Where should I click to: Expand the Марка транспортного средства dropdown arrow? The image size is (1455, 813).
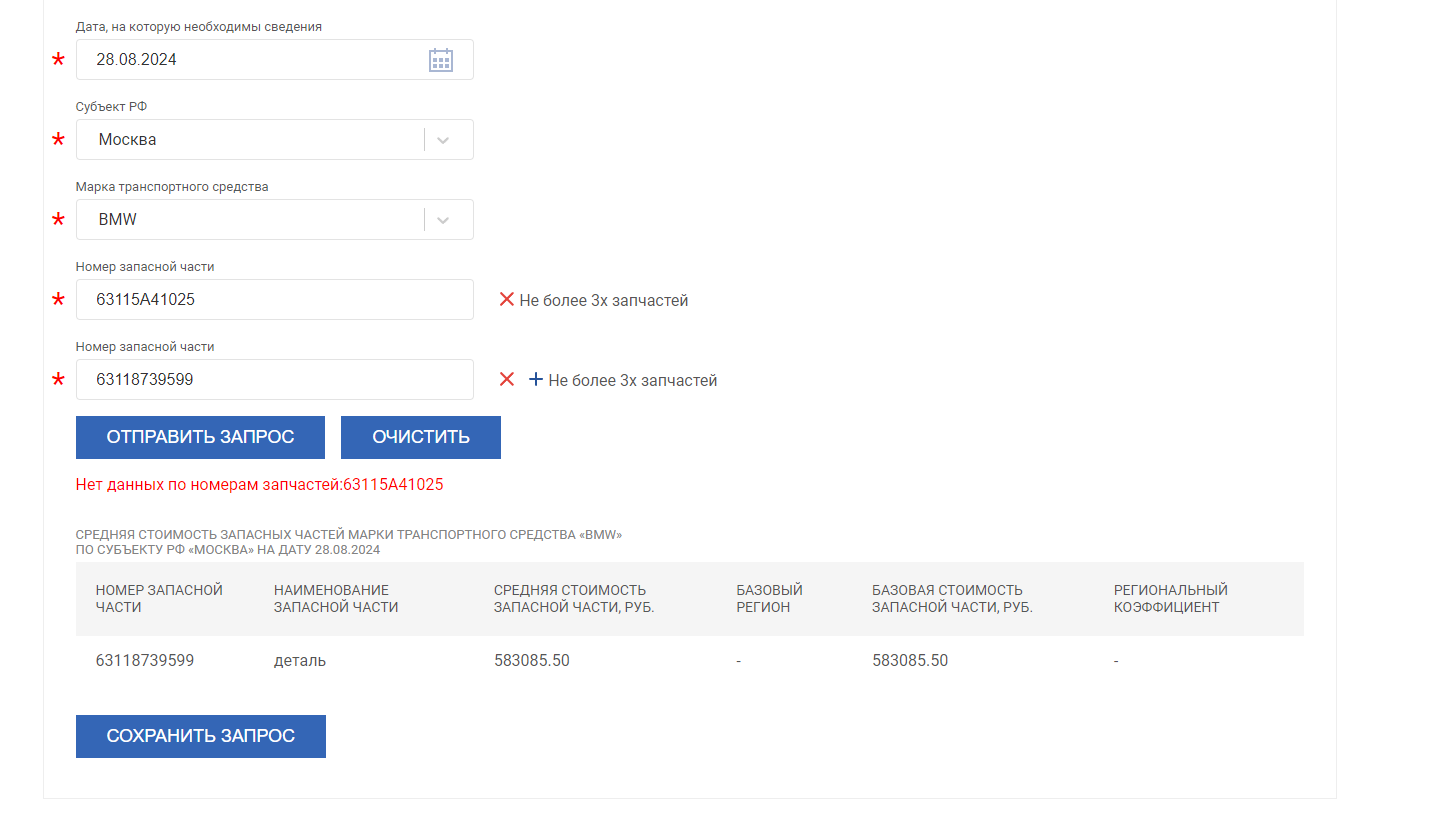(444, 220)
